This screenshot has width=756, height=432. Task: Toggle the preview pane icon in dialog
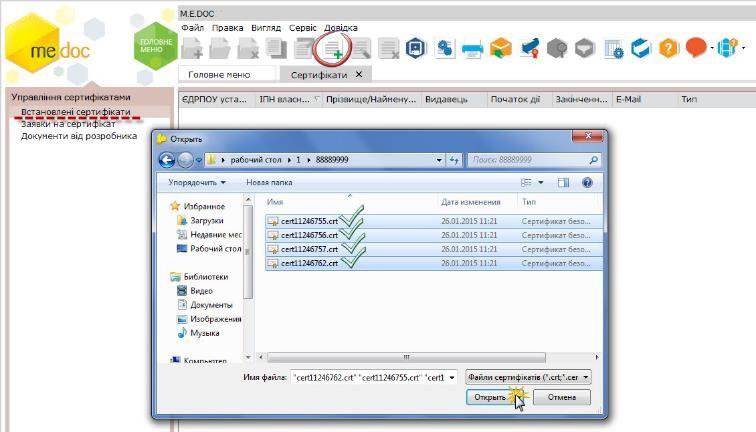click(x=563, y=183)
